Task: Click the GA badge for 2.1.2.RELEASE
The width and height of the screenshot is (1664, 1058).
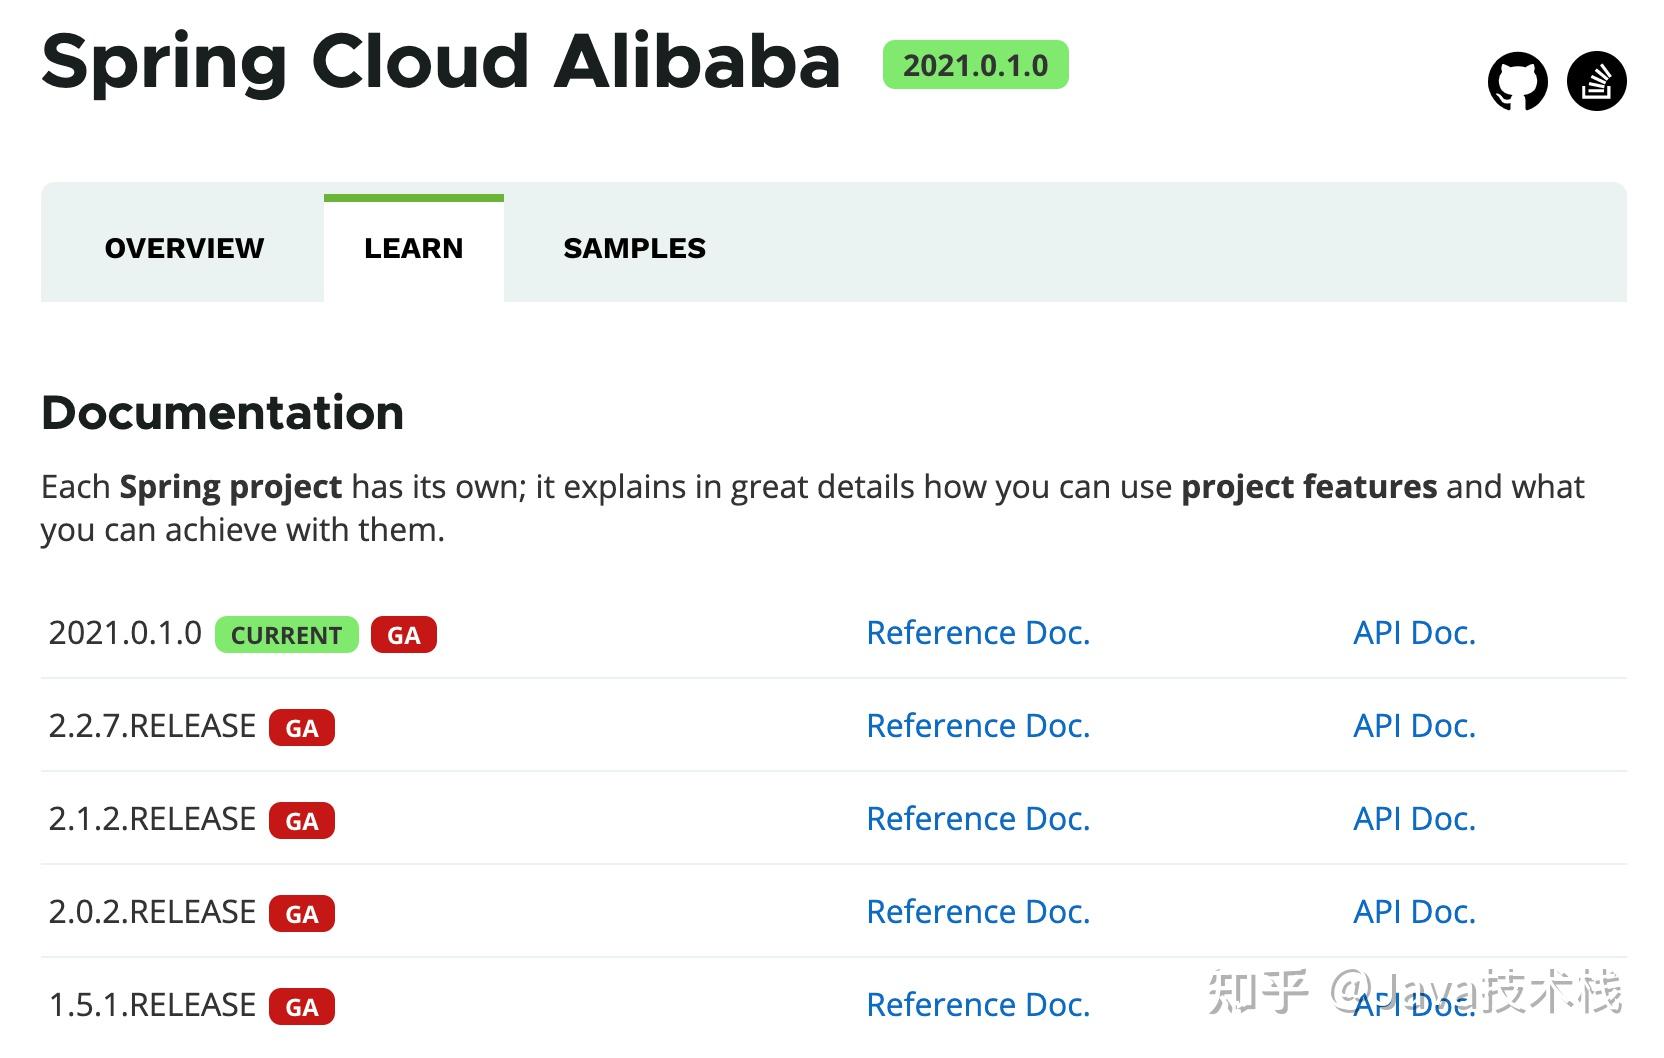Action: point(302,820)
